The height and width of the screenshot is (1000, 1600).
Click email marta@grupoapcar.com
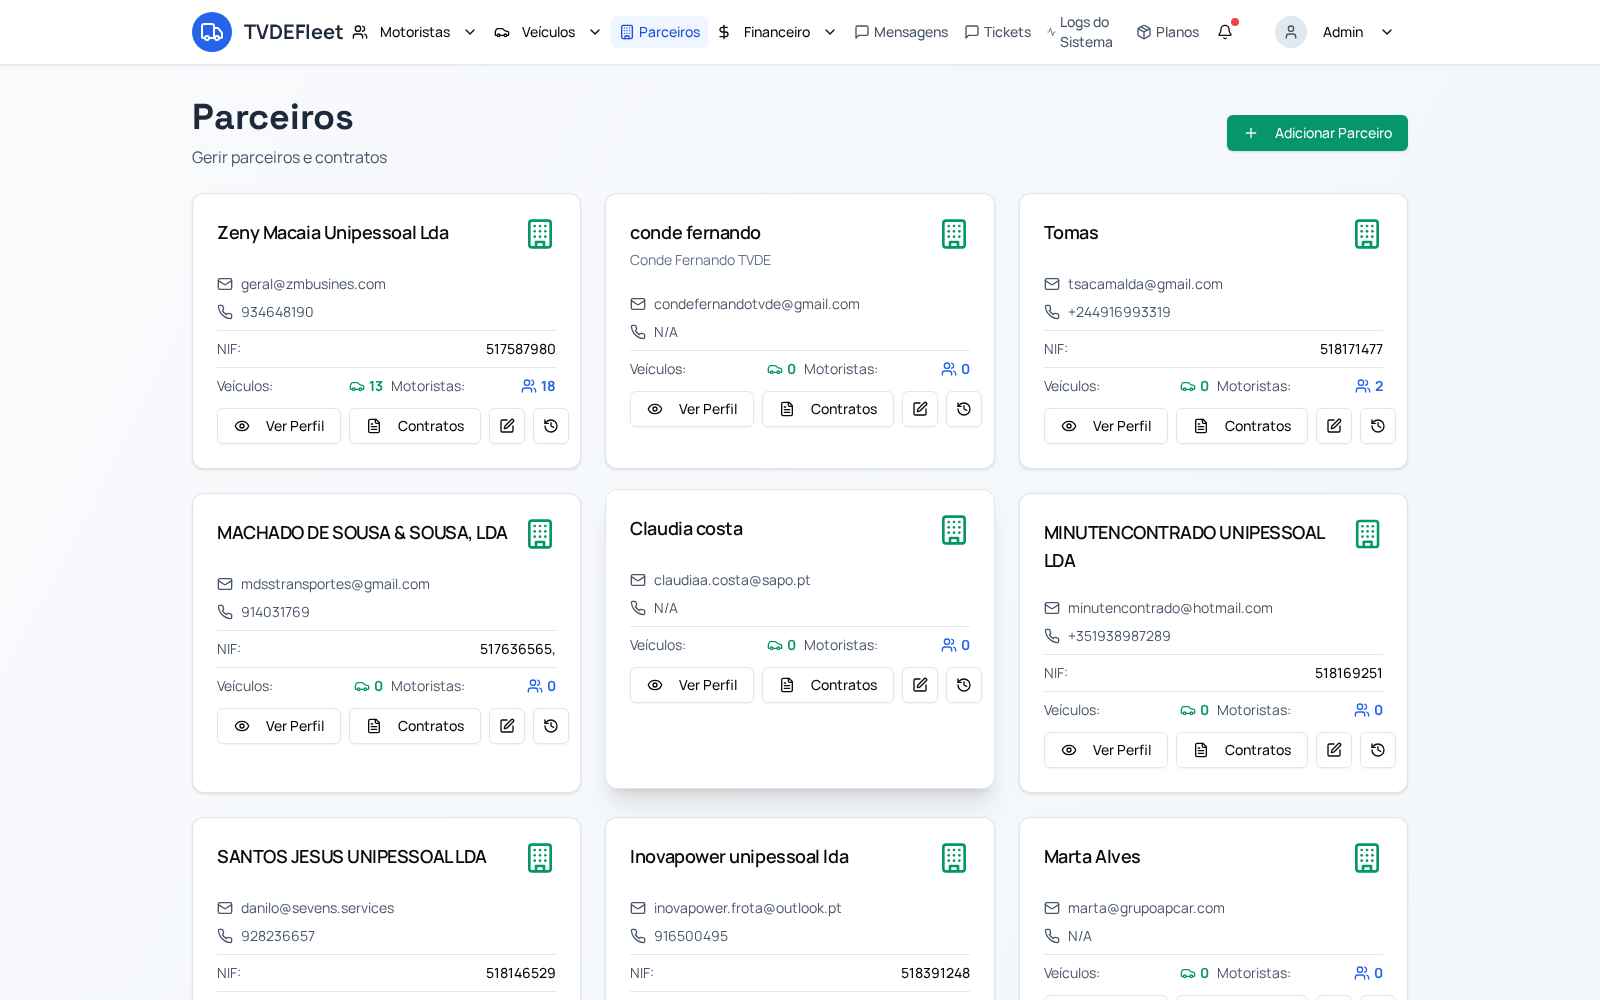pos(1146,908)
